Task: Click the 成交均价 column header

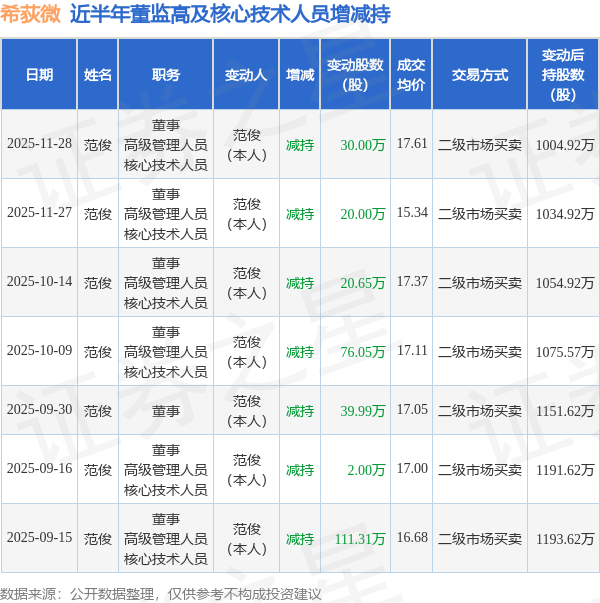Action: click(x=411, y=75)
